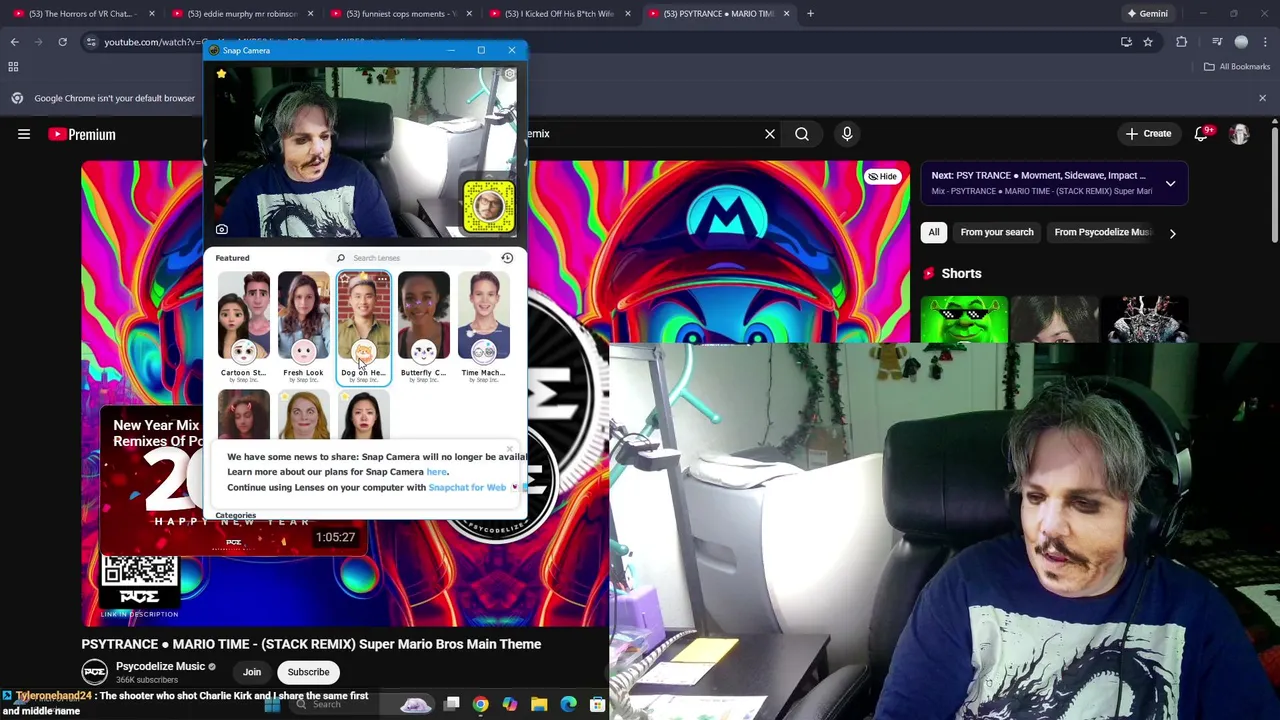Click the YouTube search magnifier button

[802, 134]
